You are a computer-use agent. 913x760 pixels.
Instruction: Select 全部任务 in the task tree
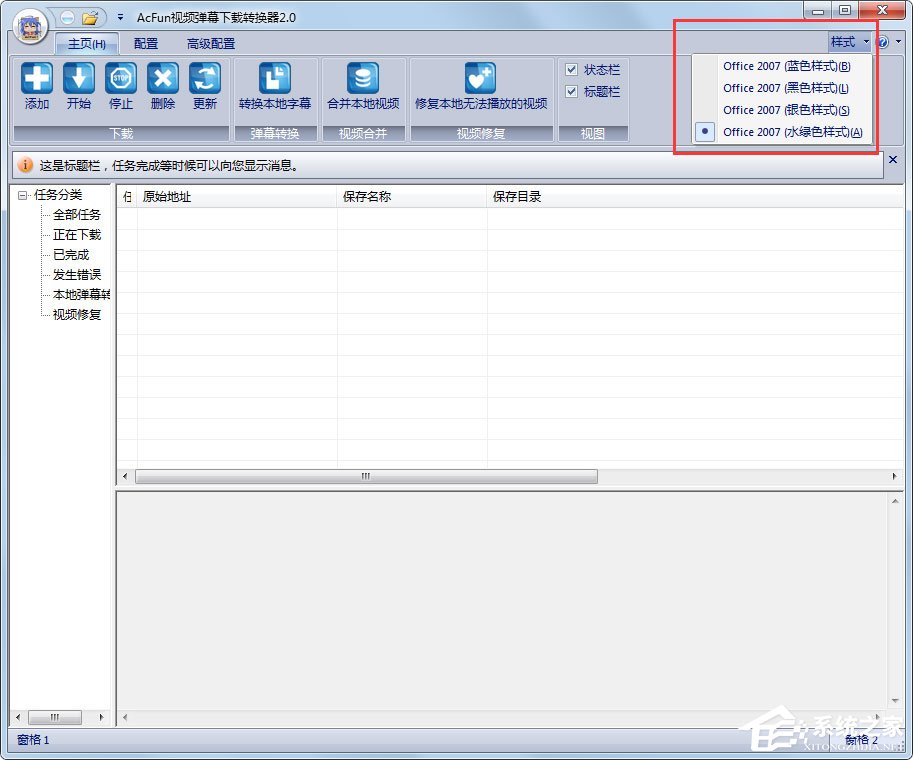(x=77, y=215)
